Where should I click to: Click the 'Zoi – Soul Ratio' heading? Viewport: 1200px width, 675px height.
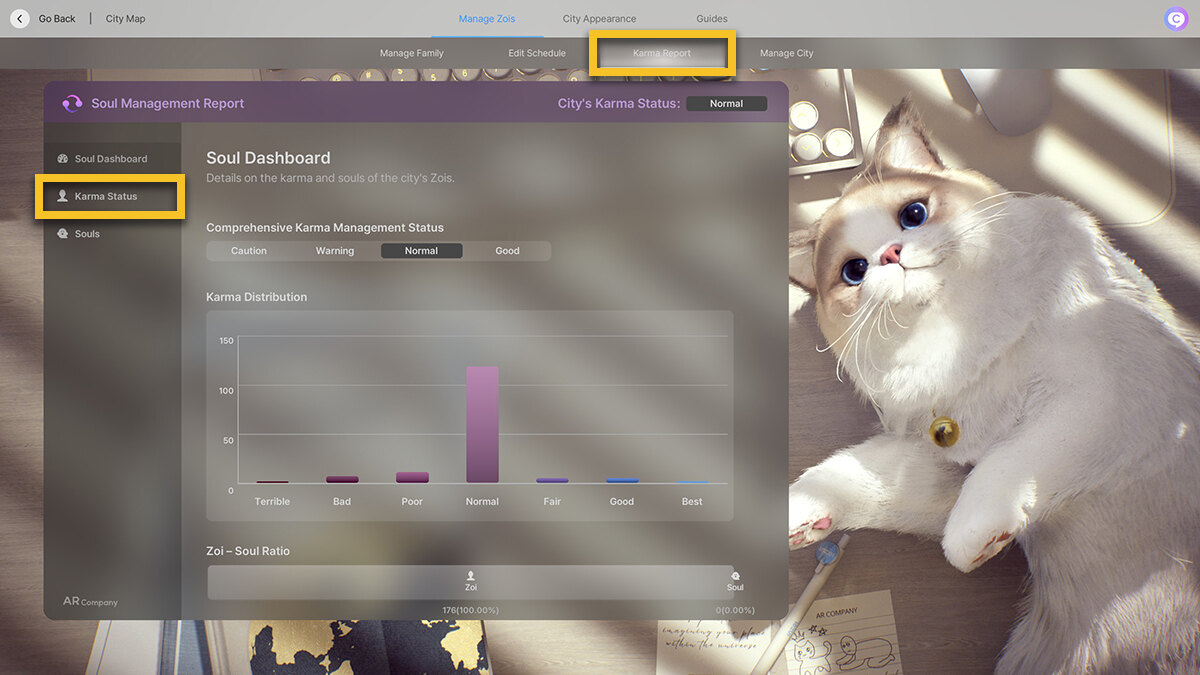point(248,551)
